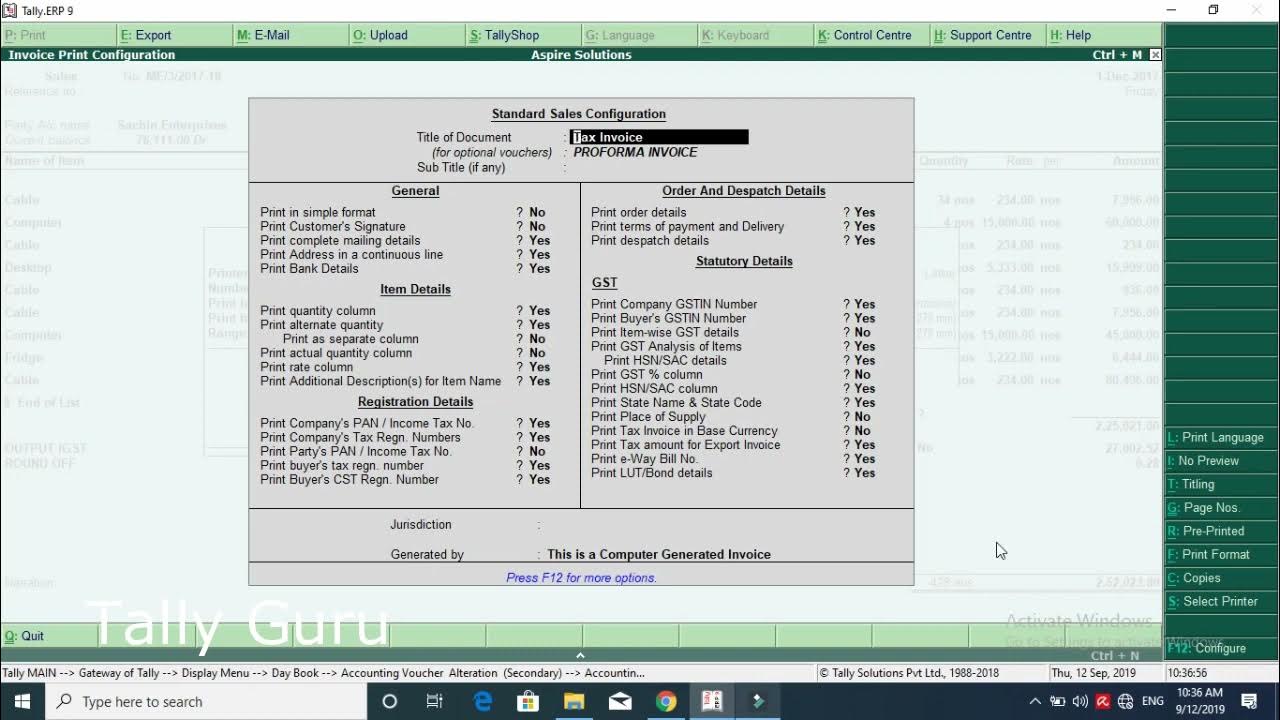The width and height of the screenshot is (1280, 720).
Task: Open Mail app taskbar icon
Action: (620, 701)
